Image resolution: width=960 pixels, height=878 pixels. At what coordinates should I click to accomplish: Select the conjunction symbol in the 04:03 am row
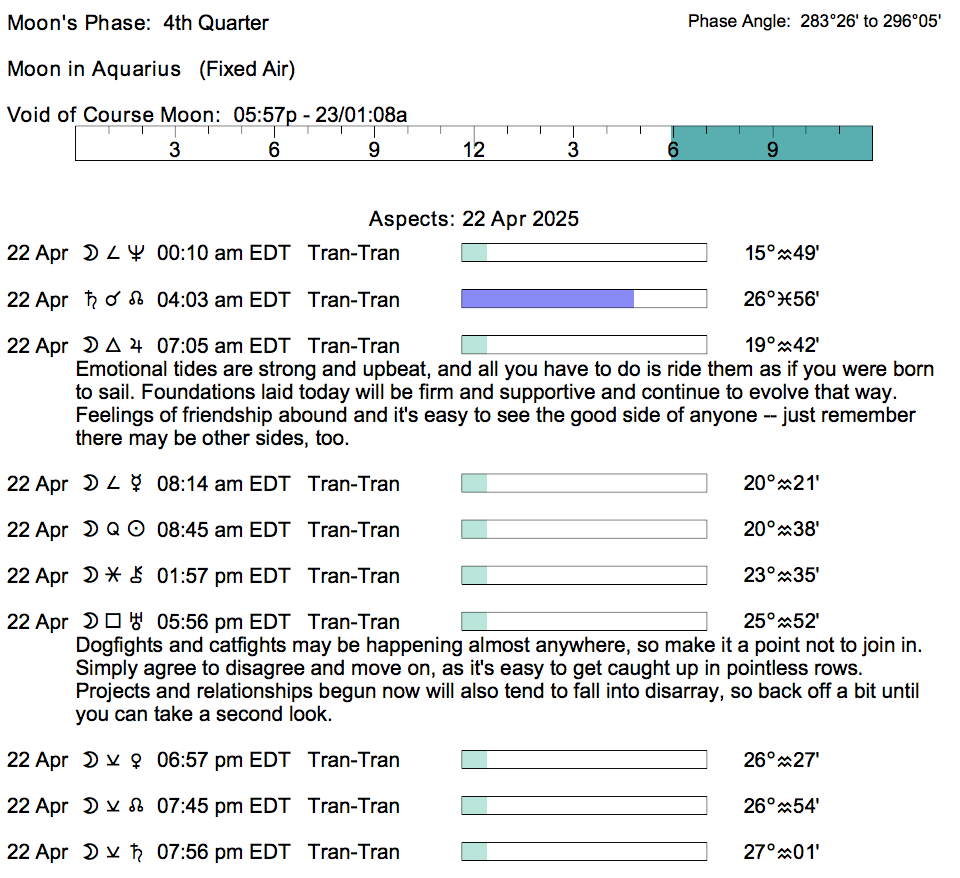[113, 301]
